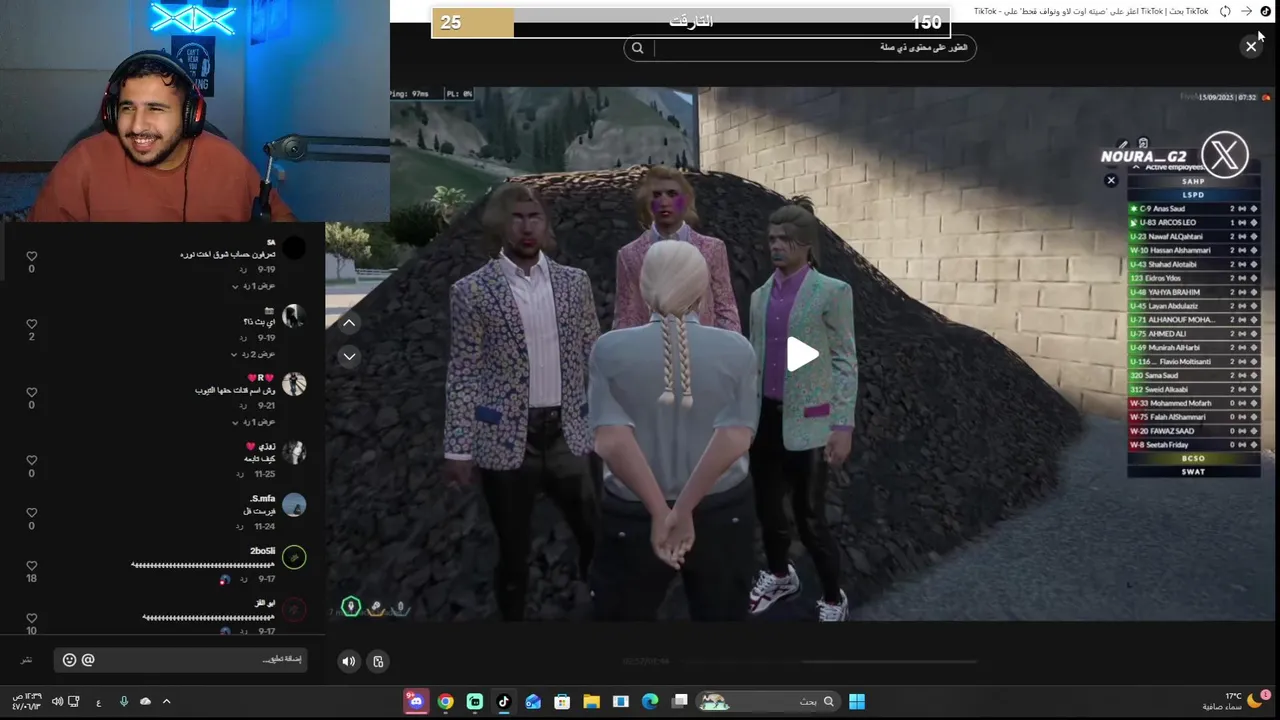Like the comment with 2 likes

tap(31, 324)
